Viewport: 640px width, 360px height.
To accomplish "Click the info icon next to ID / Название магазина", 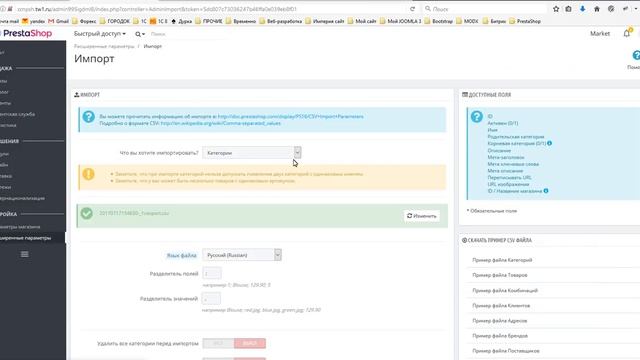I will tap(546, 191).
